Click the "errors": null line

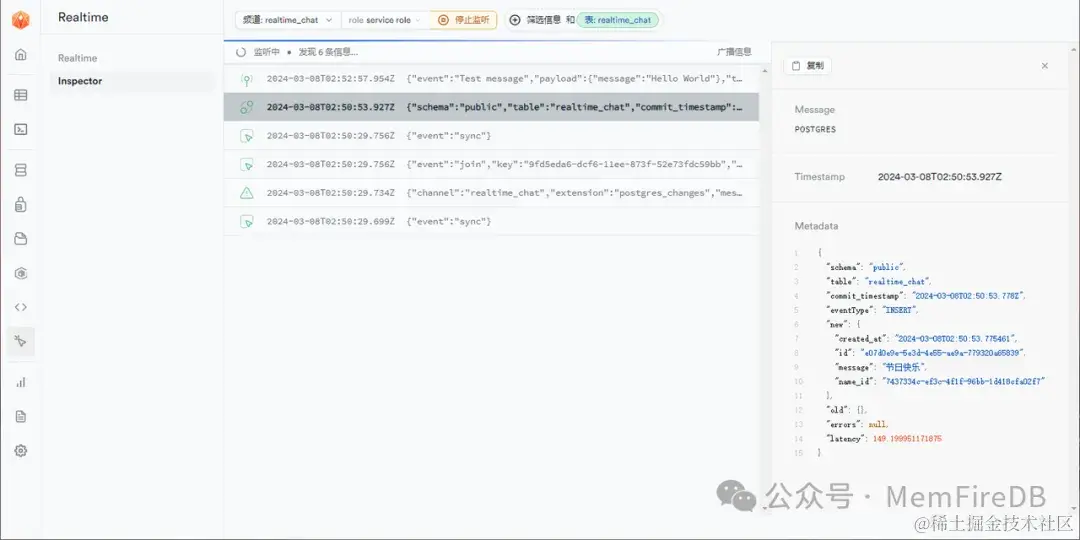[858, 424]
